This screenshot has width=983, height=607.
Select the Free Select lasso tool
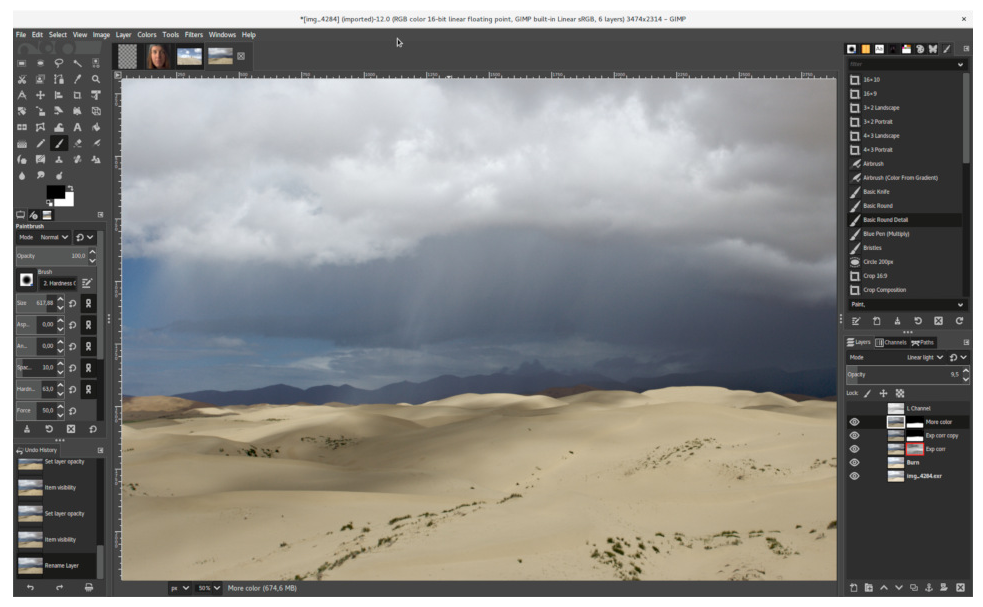(59, 63)
